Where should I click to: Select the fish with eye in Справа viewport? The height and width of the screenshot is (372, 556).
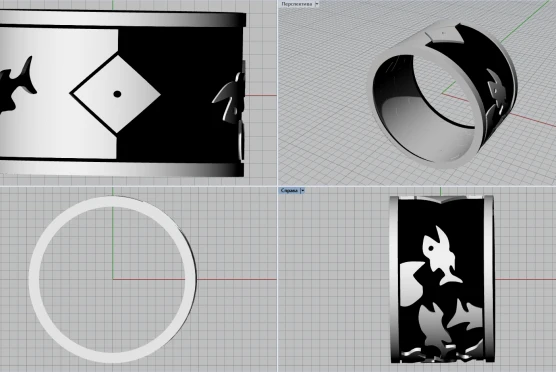click(441, 255)
